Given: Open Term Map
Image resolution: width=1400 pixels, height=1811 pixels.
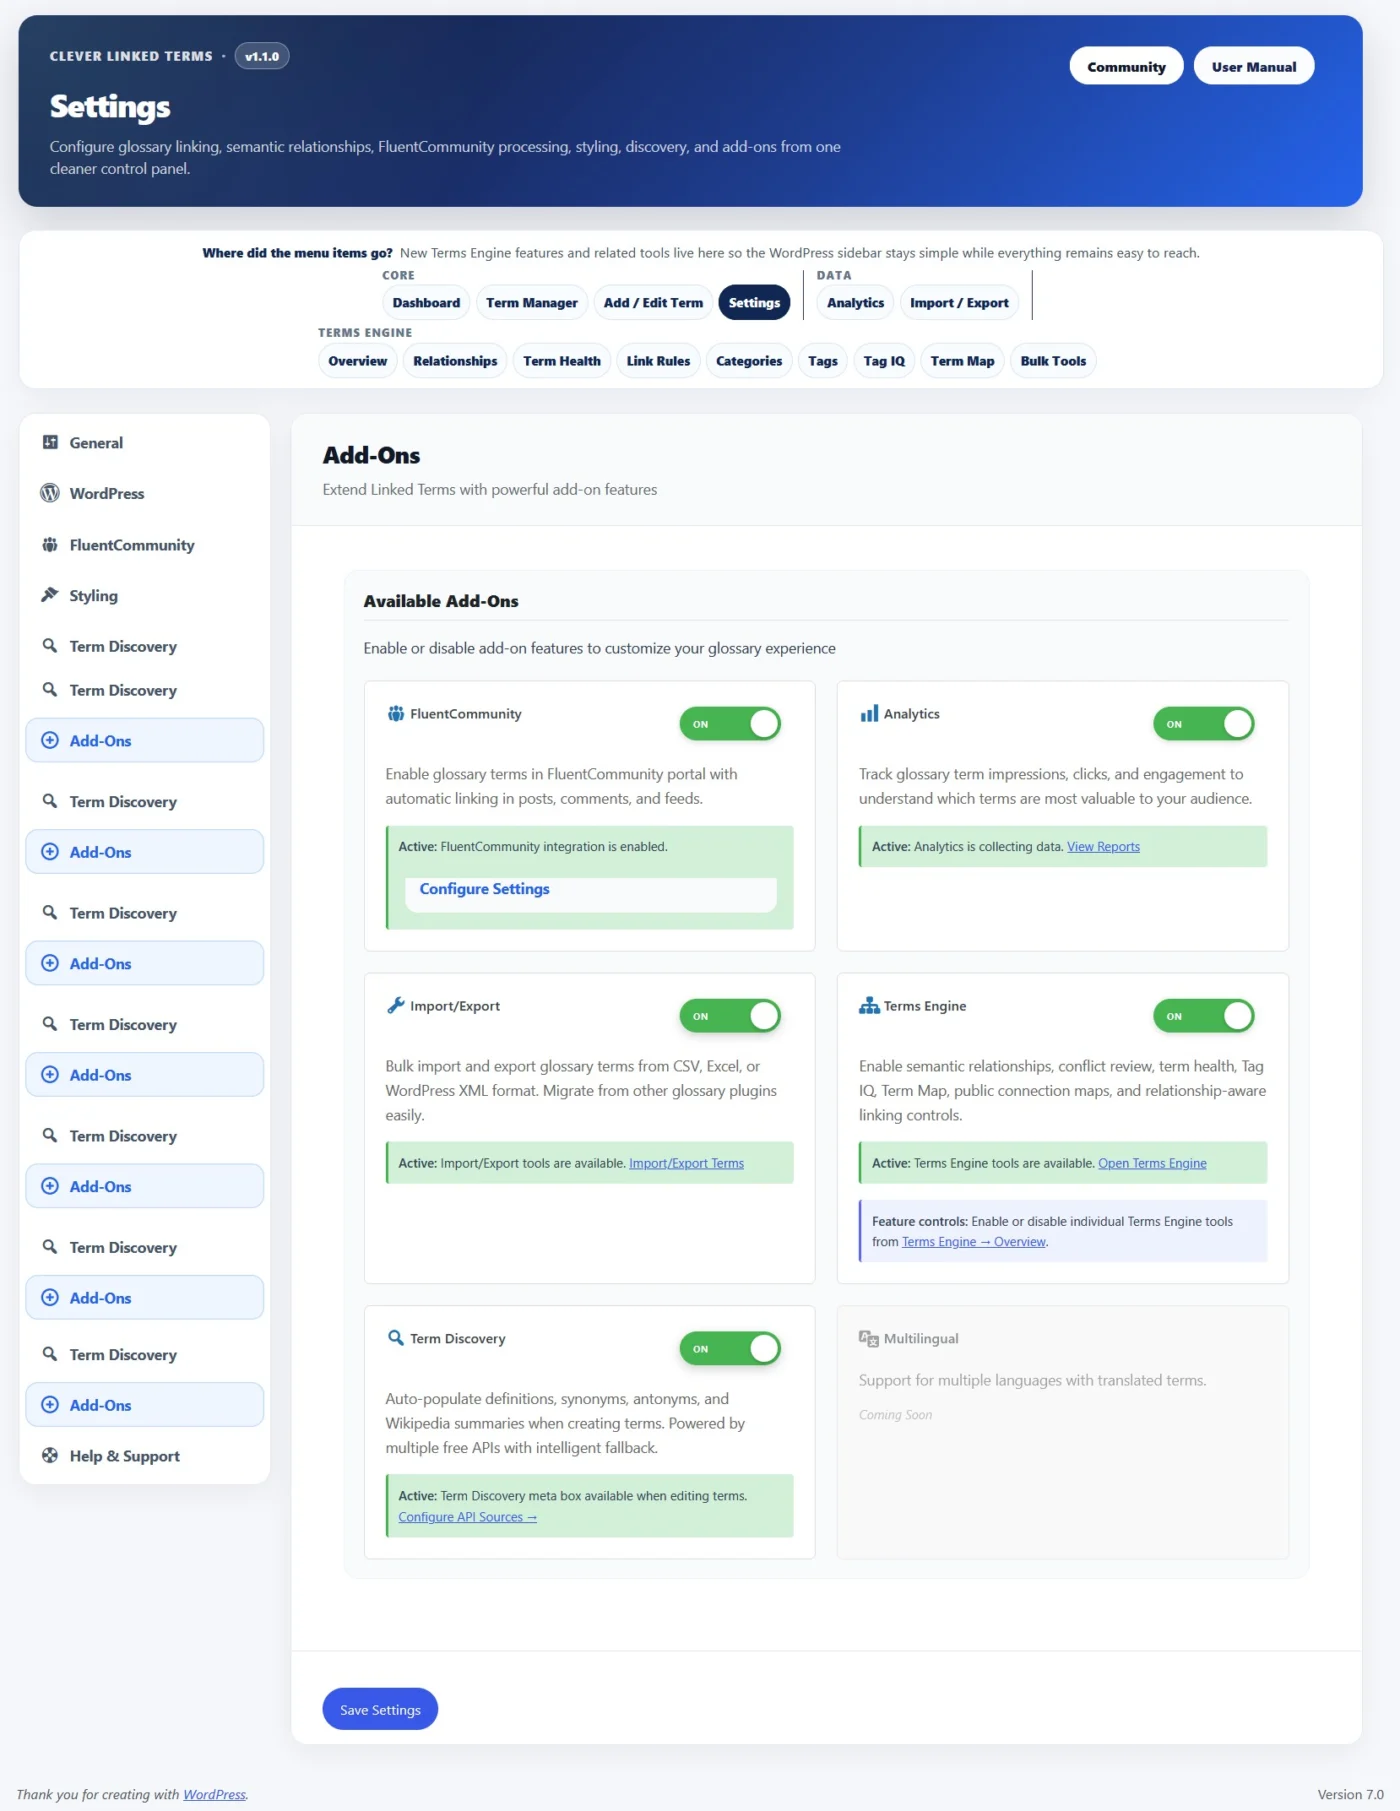Looking at the screenshot, I should 962,361.
